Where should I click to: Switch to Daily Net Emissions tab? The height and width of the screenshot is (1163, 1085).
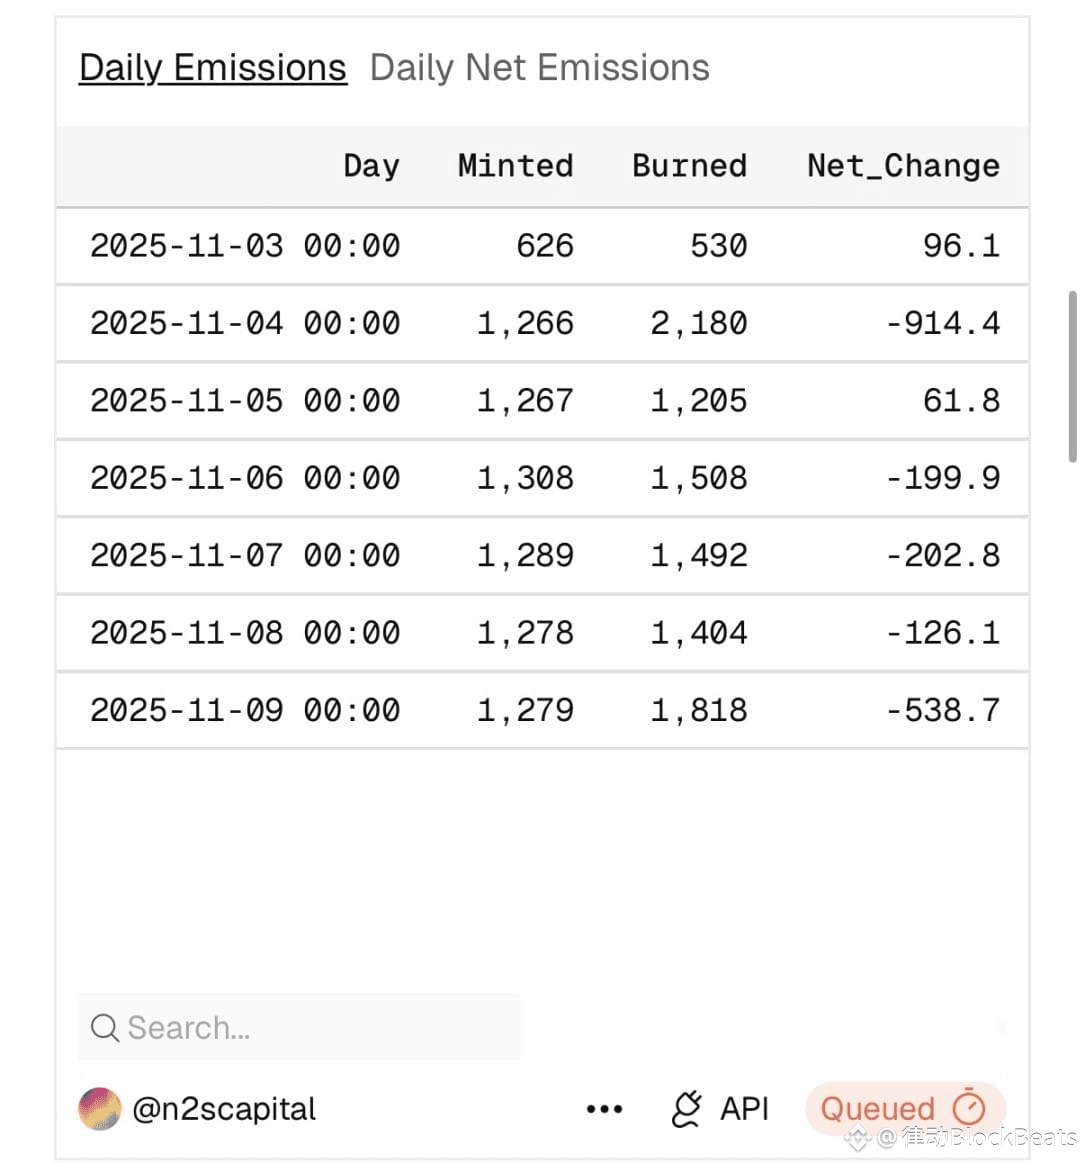coord(539,68)
